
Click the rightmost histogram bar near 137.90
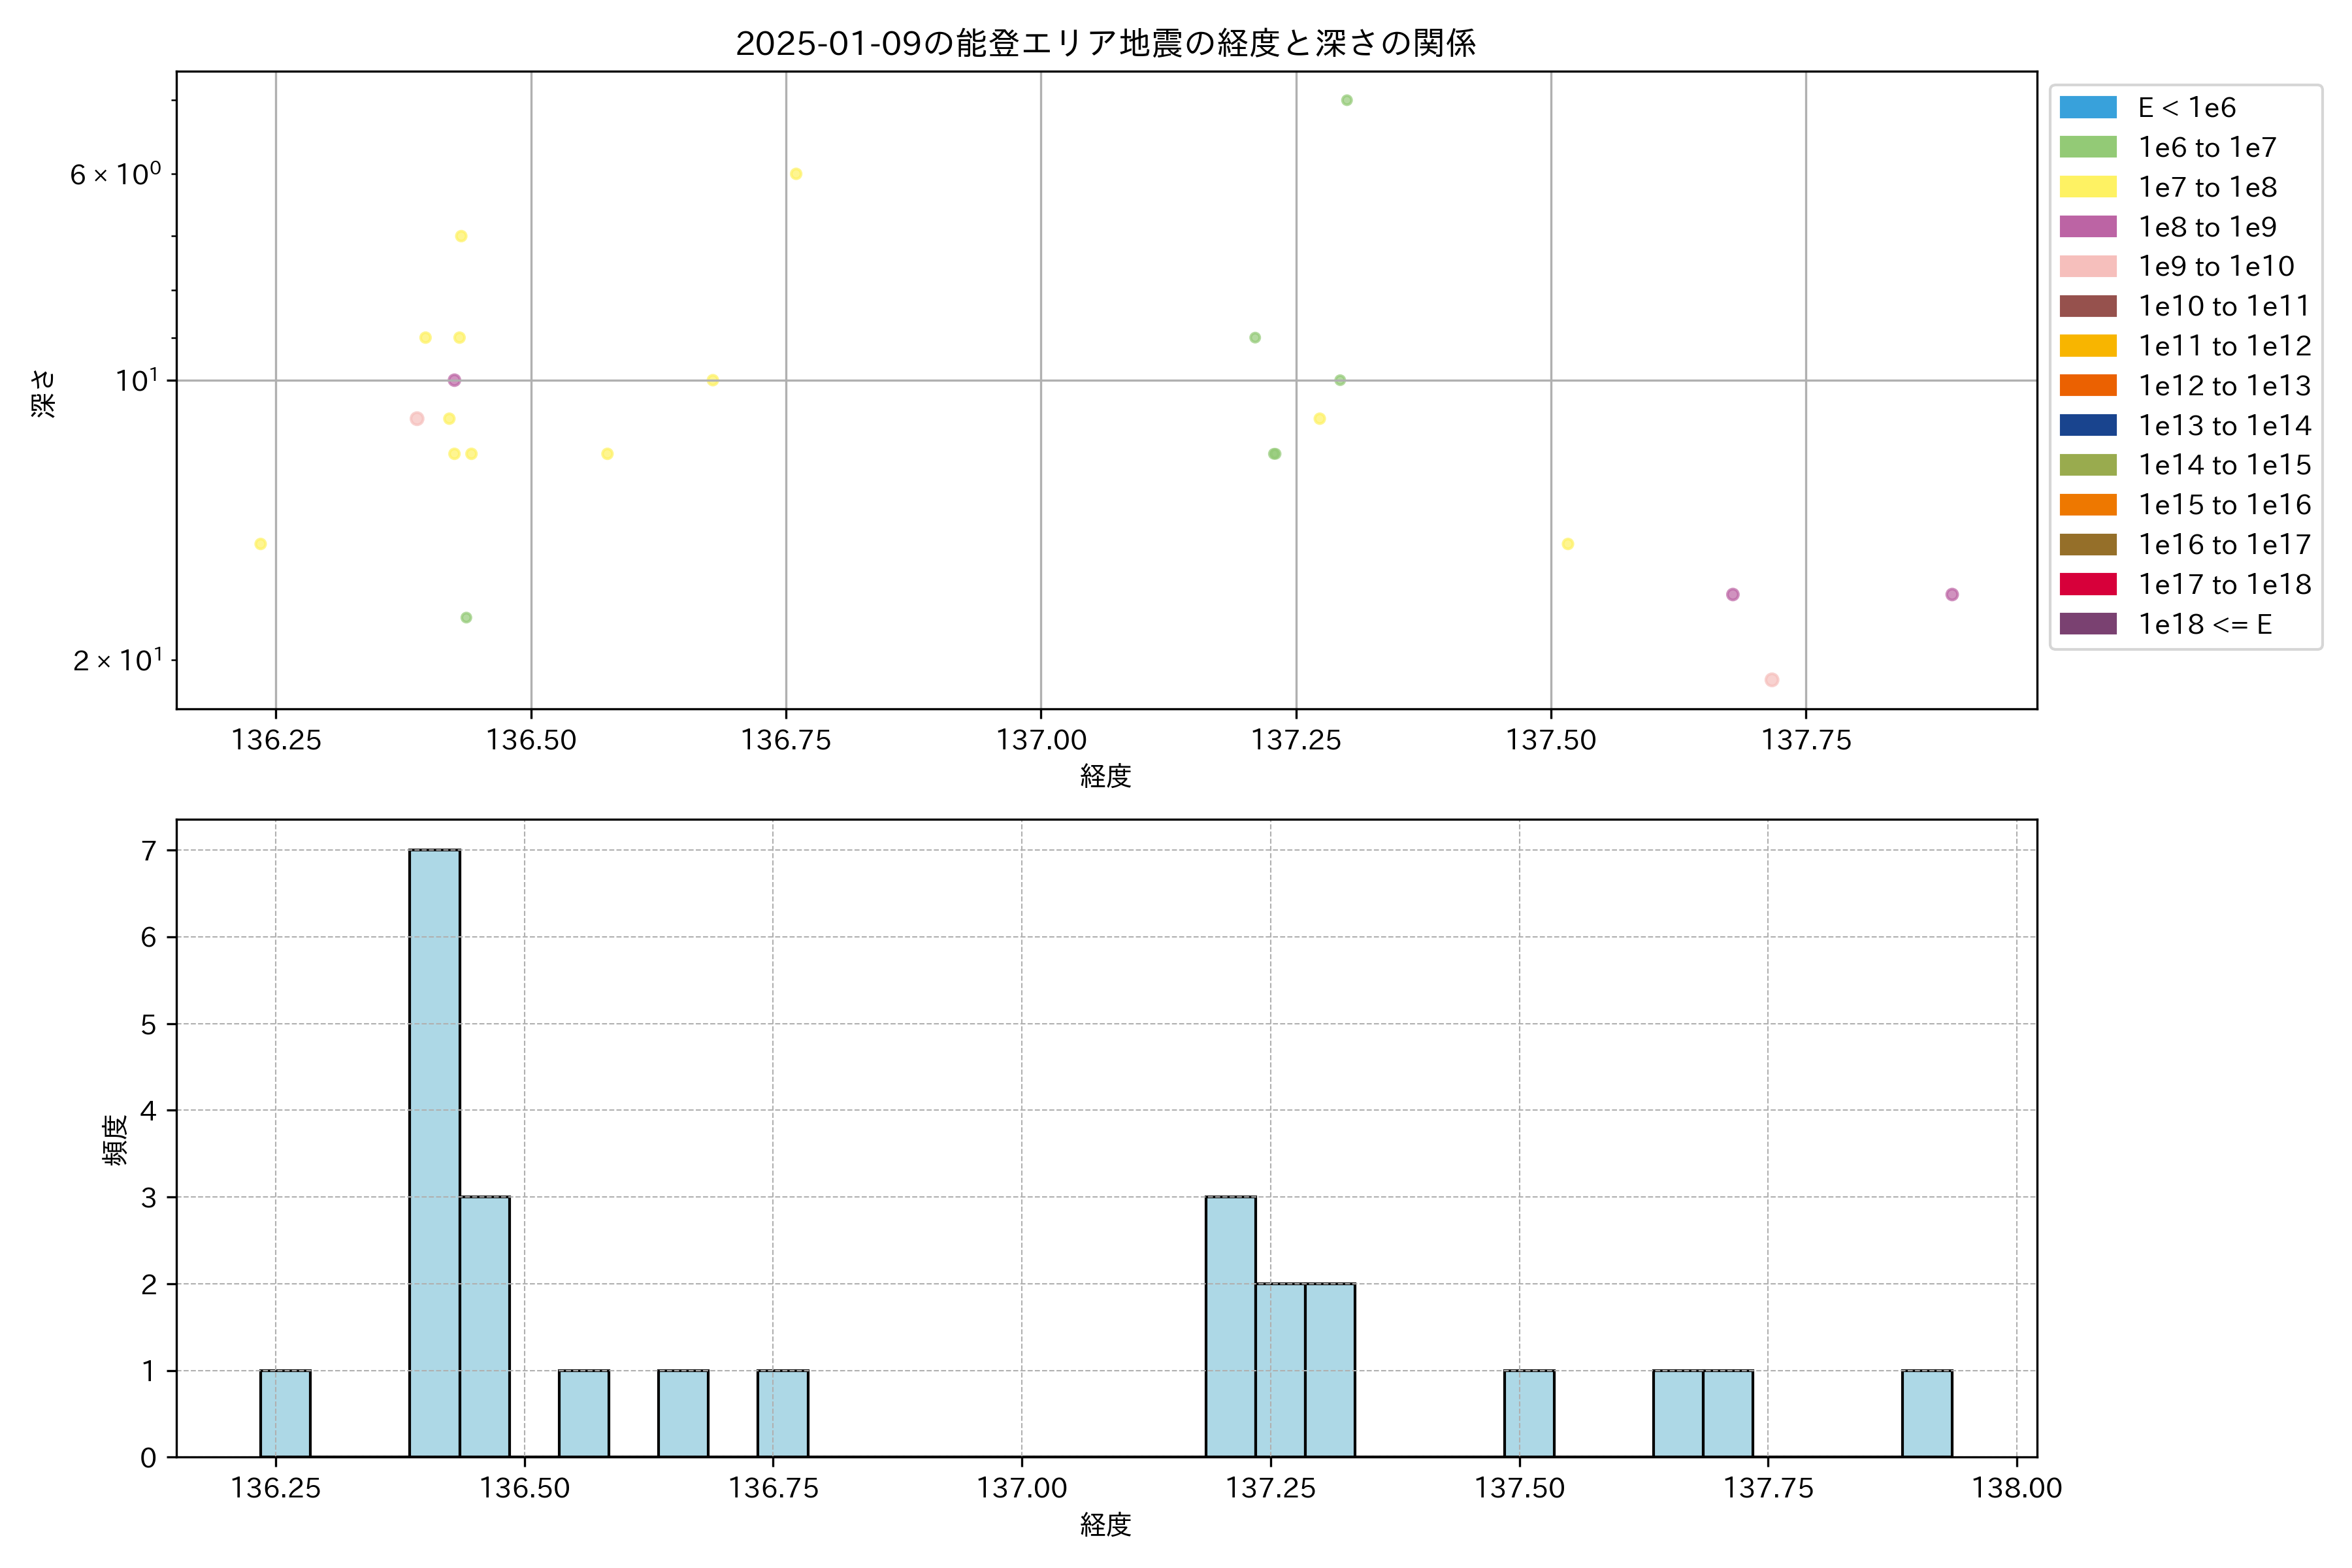[1926, 1413]
